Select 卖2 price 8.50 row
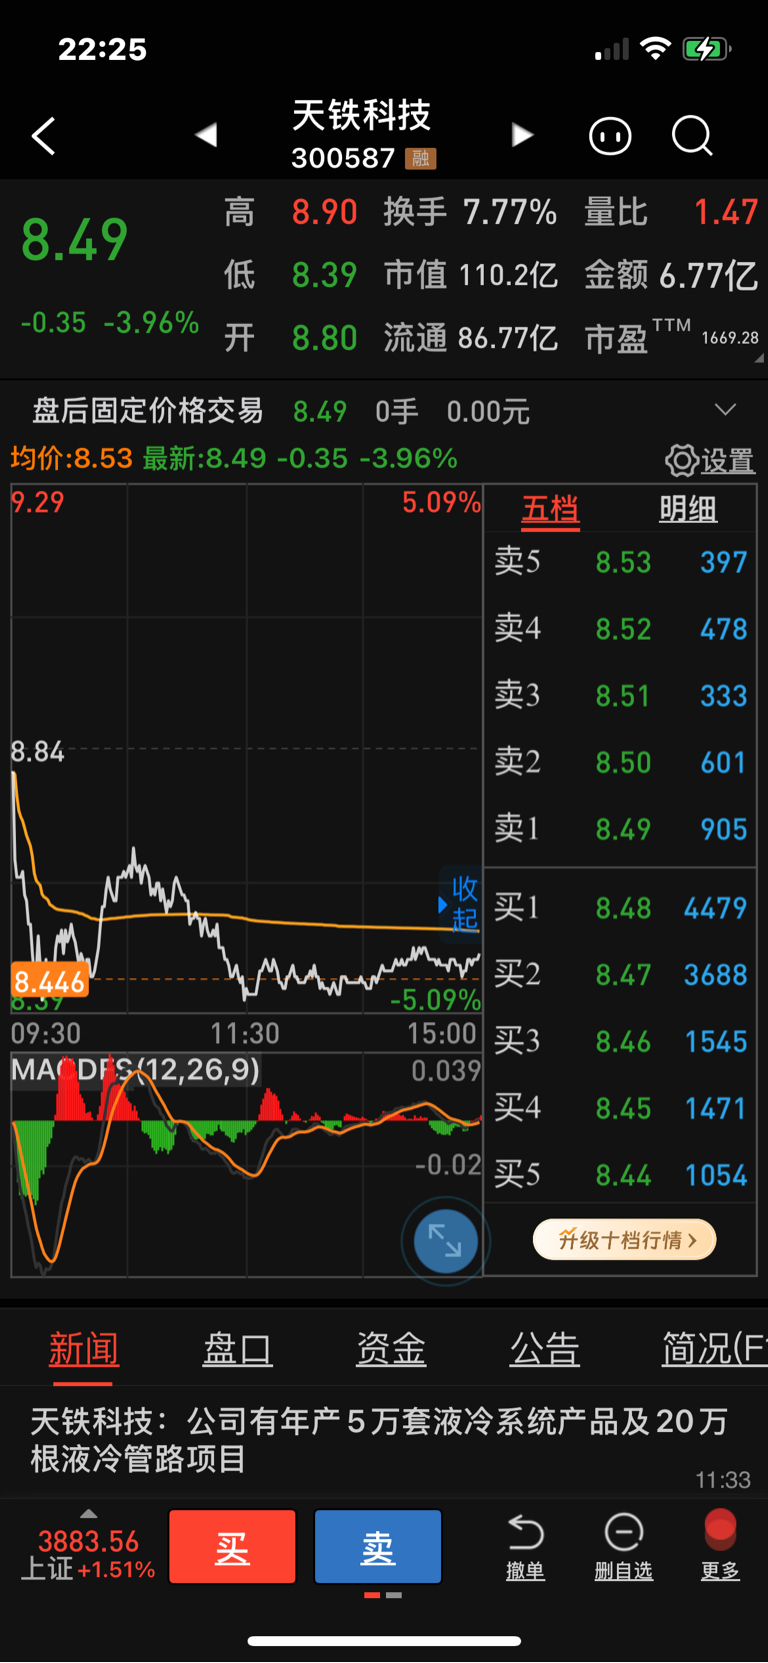This screenshot has height=1663, width=768. (x=621, y=763)
